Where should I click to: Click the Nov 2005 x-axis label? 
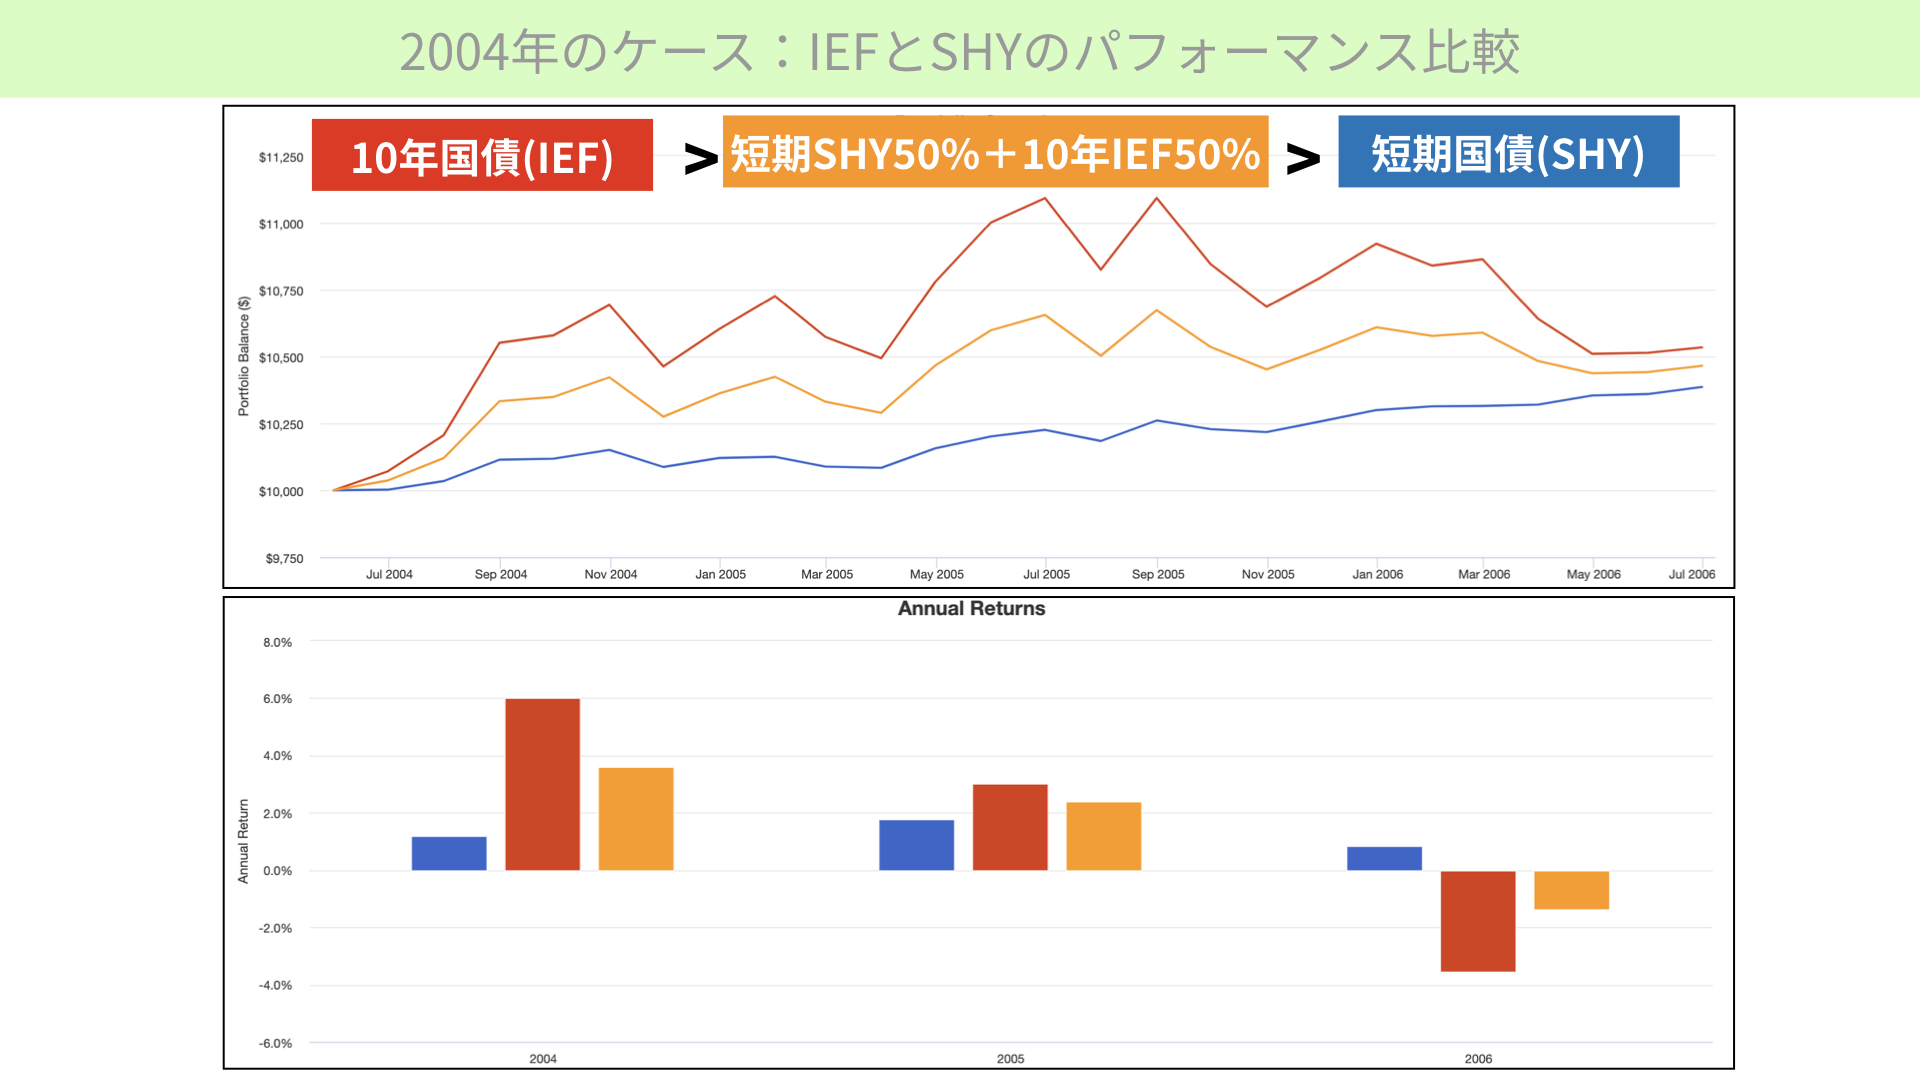1268,574
